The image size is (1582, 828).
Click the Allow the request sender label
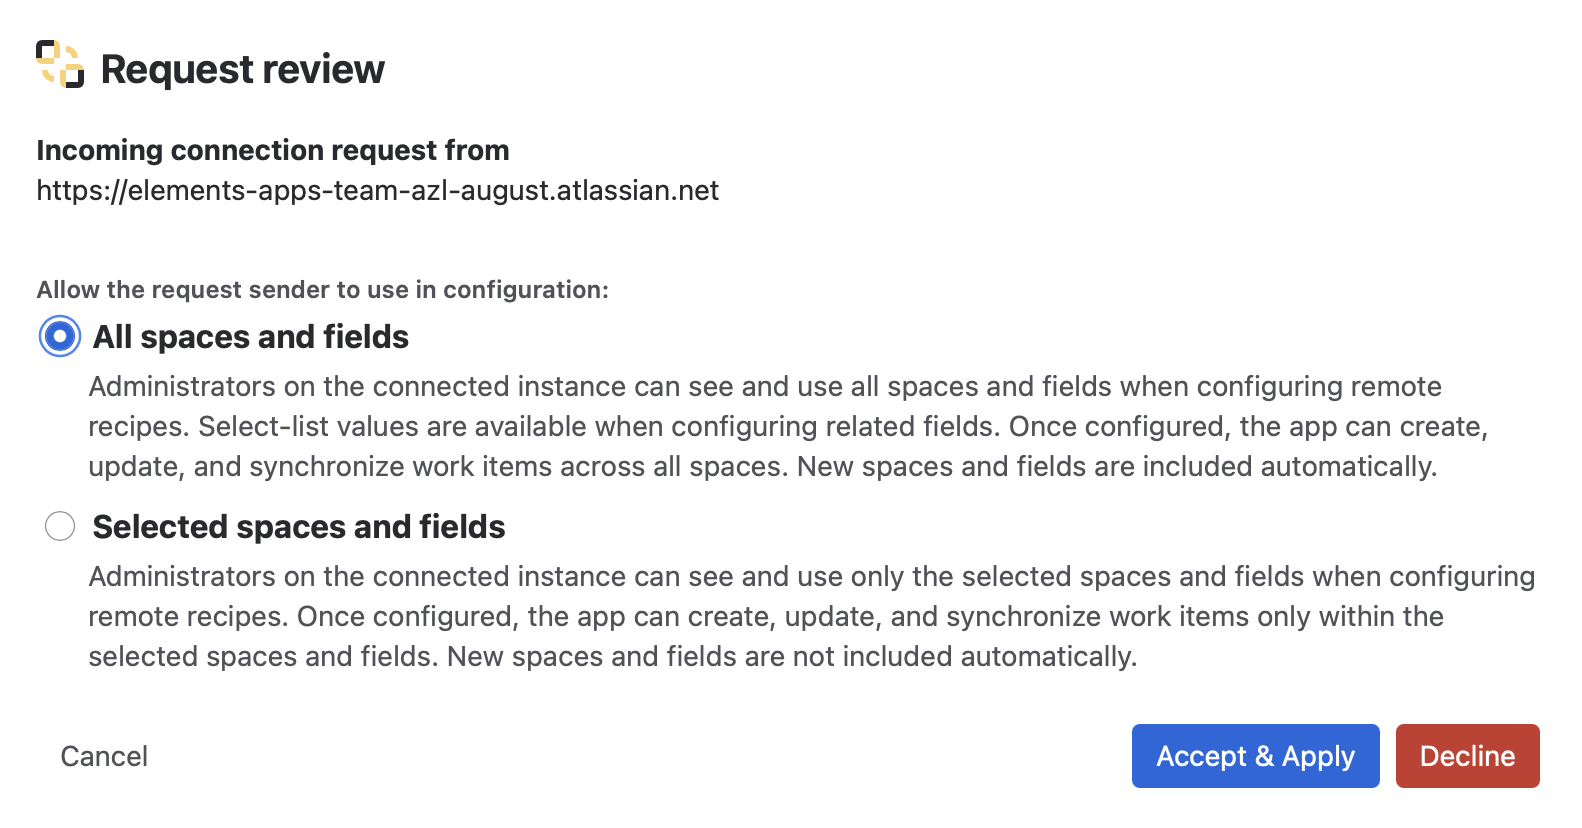pyautogui.click(x=323, y=290)
